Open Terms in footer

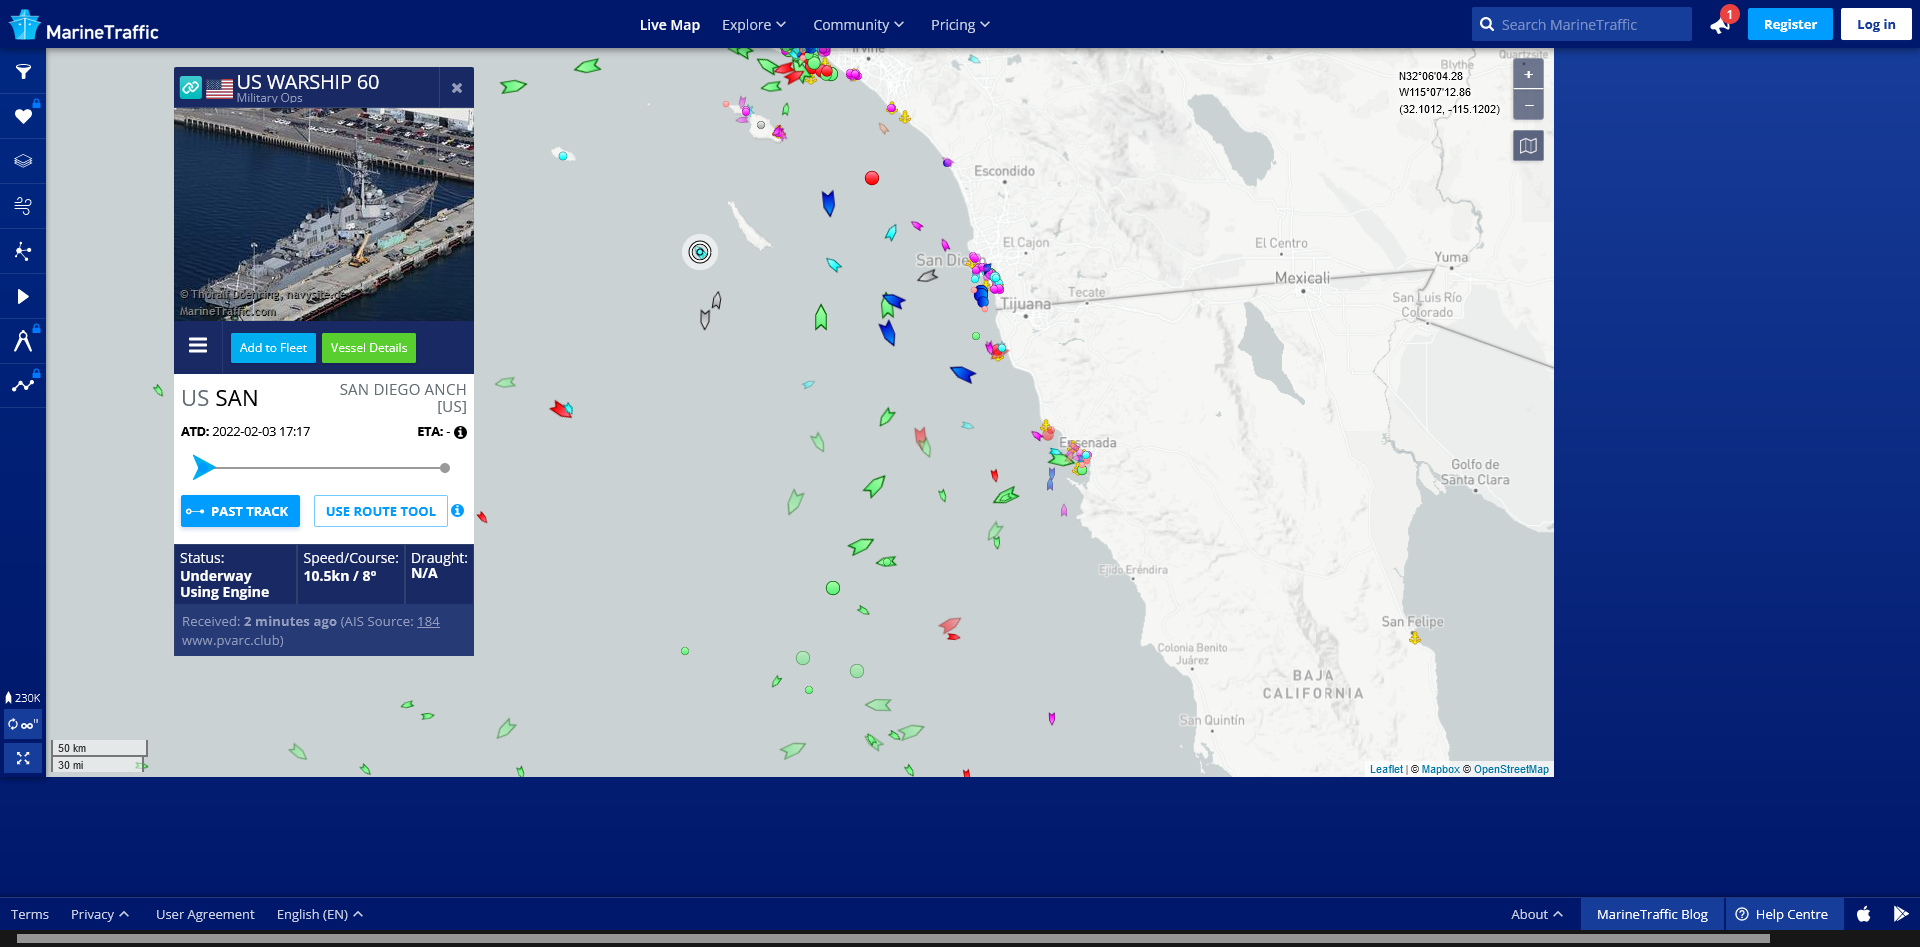click(30, 914)
